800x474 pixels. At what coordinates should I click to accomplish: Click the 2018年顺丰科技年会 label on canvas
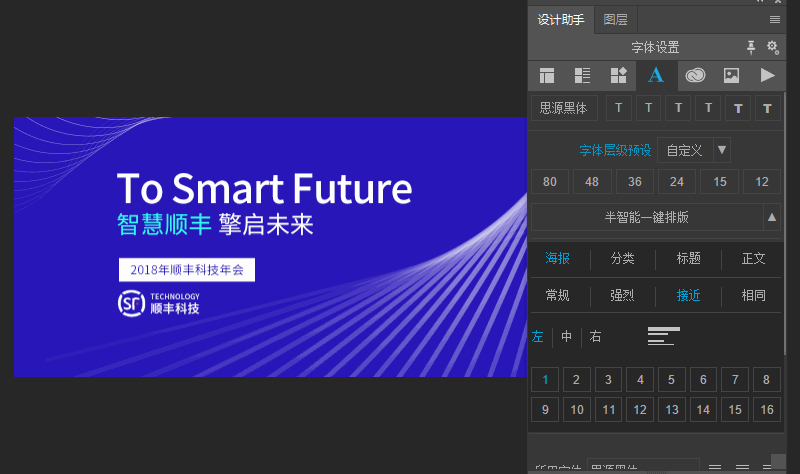pos(187,270)
